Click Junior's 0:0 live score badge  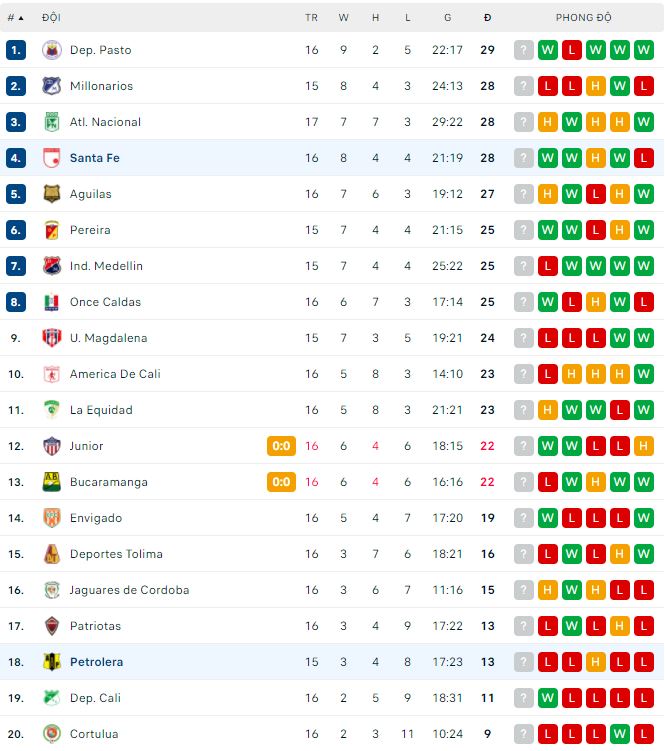pyautogui.click(x=281, y=446)
